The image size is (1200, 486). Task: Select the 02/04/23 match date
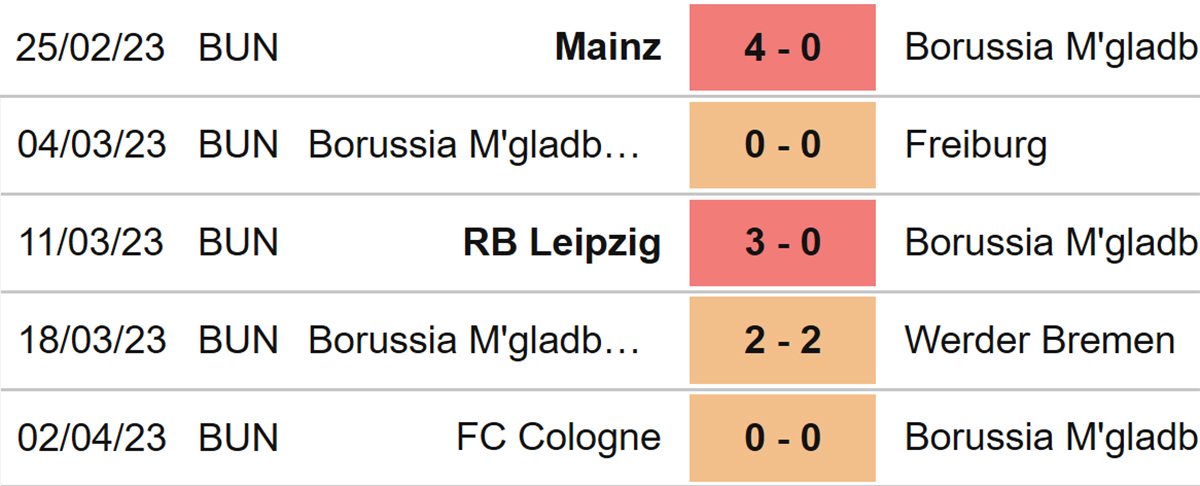pyautogui.click(x=91, y=438)
